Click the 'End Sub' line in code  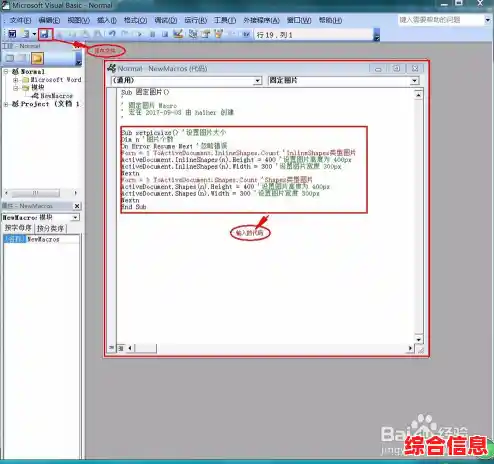point(134,207)
